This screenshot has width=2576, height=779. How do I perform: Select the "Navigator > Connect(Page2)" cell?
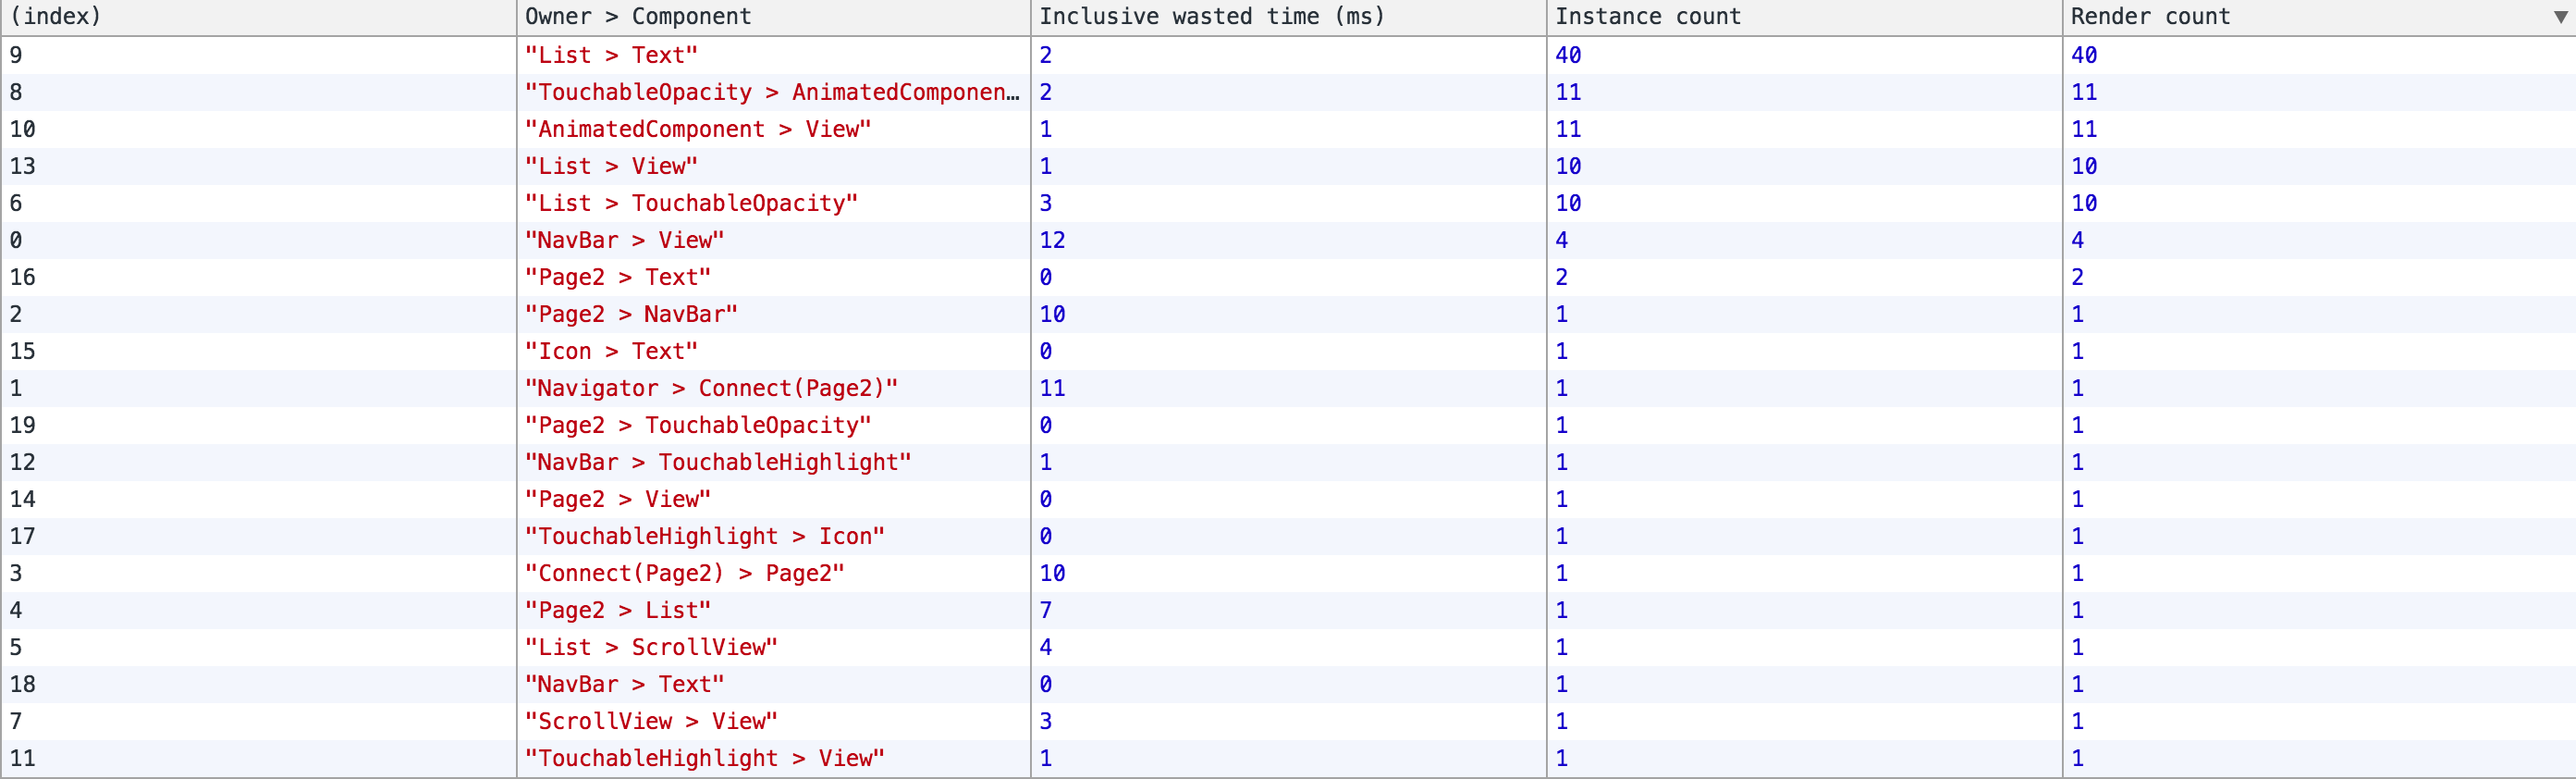(x=773, y=388)
